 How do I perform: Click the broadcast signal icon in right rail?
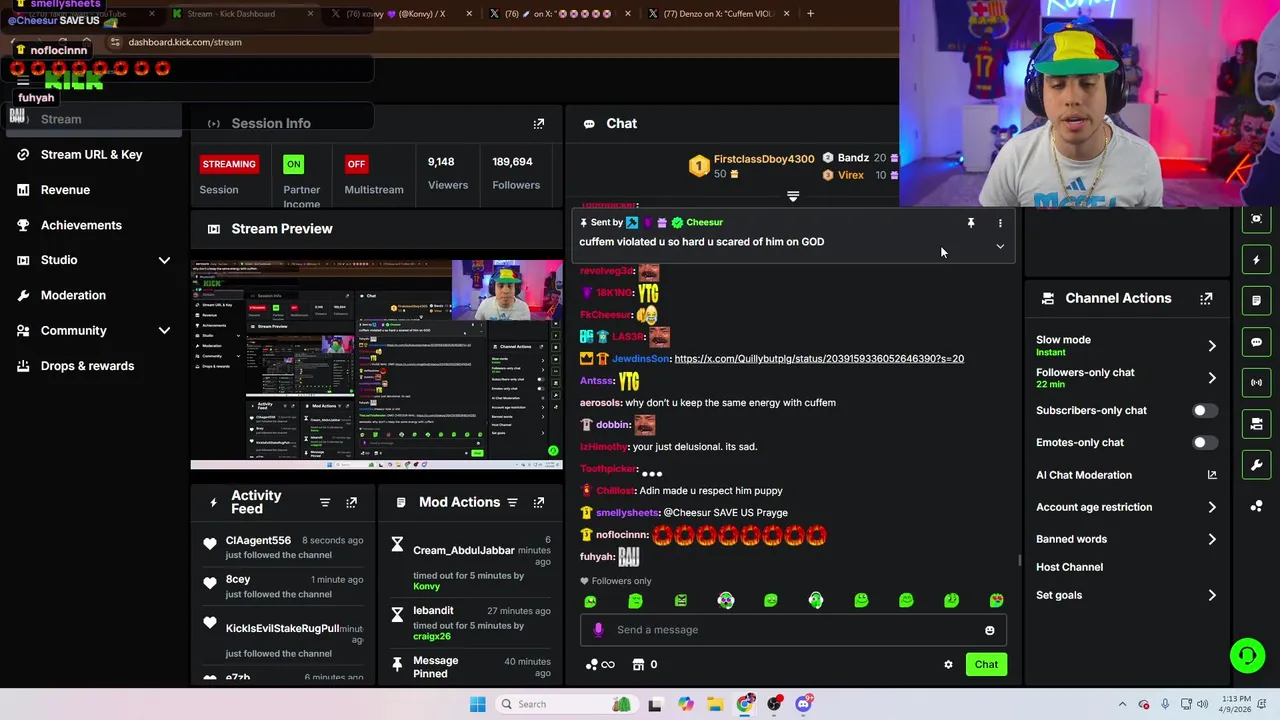1256,383
